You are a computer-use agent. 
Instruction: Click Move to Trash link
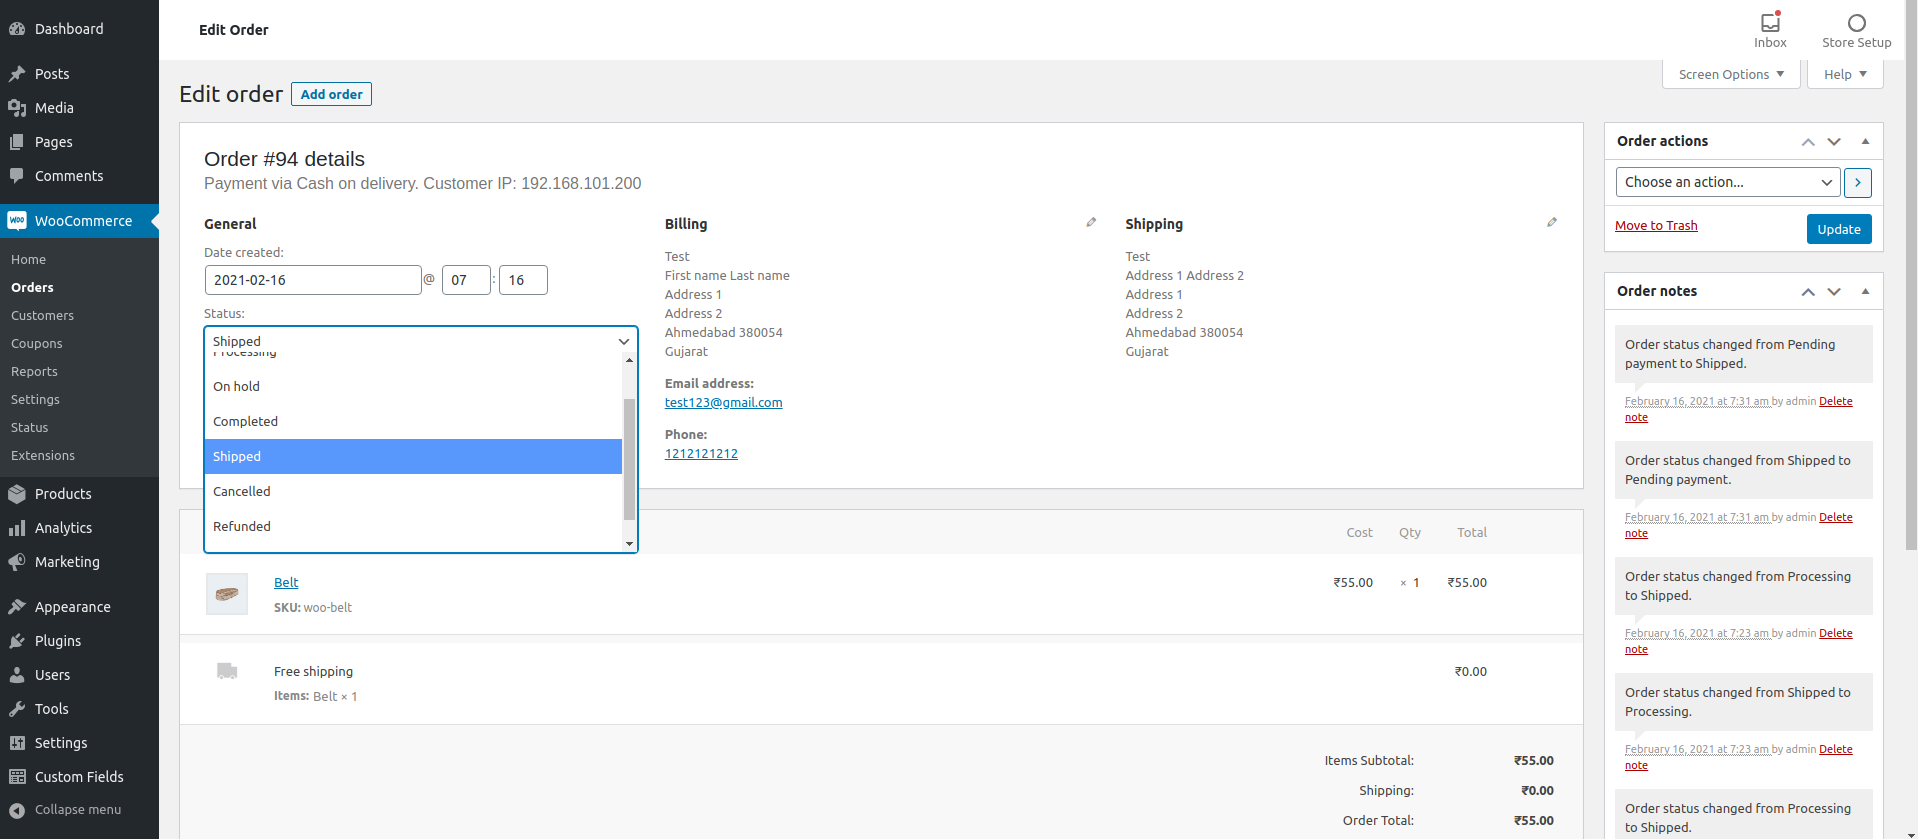click(1656, 225)
